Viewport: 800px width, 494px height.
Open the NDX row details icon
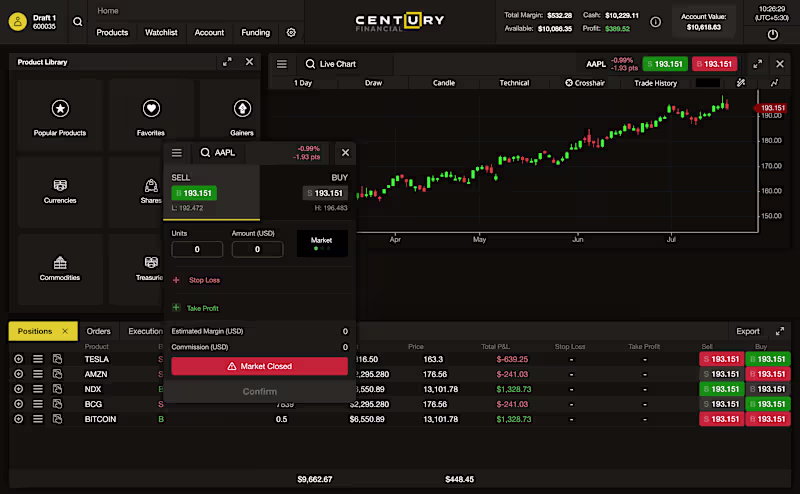57,389
